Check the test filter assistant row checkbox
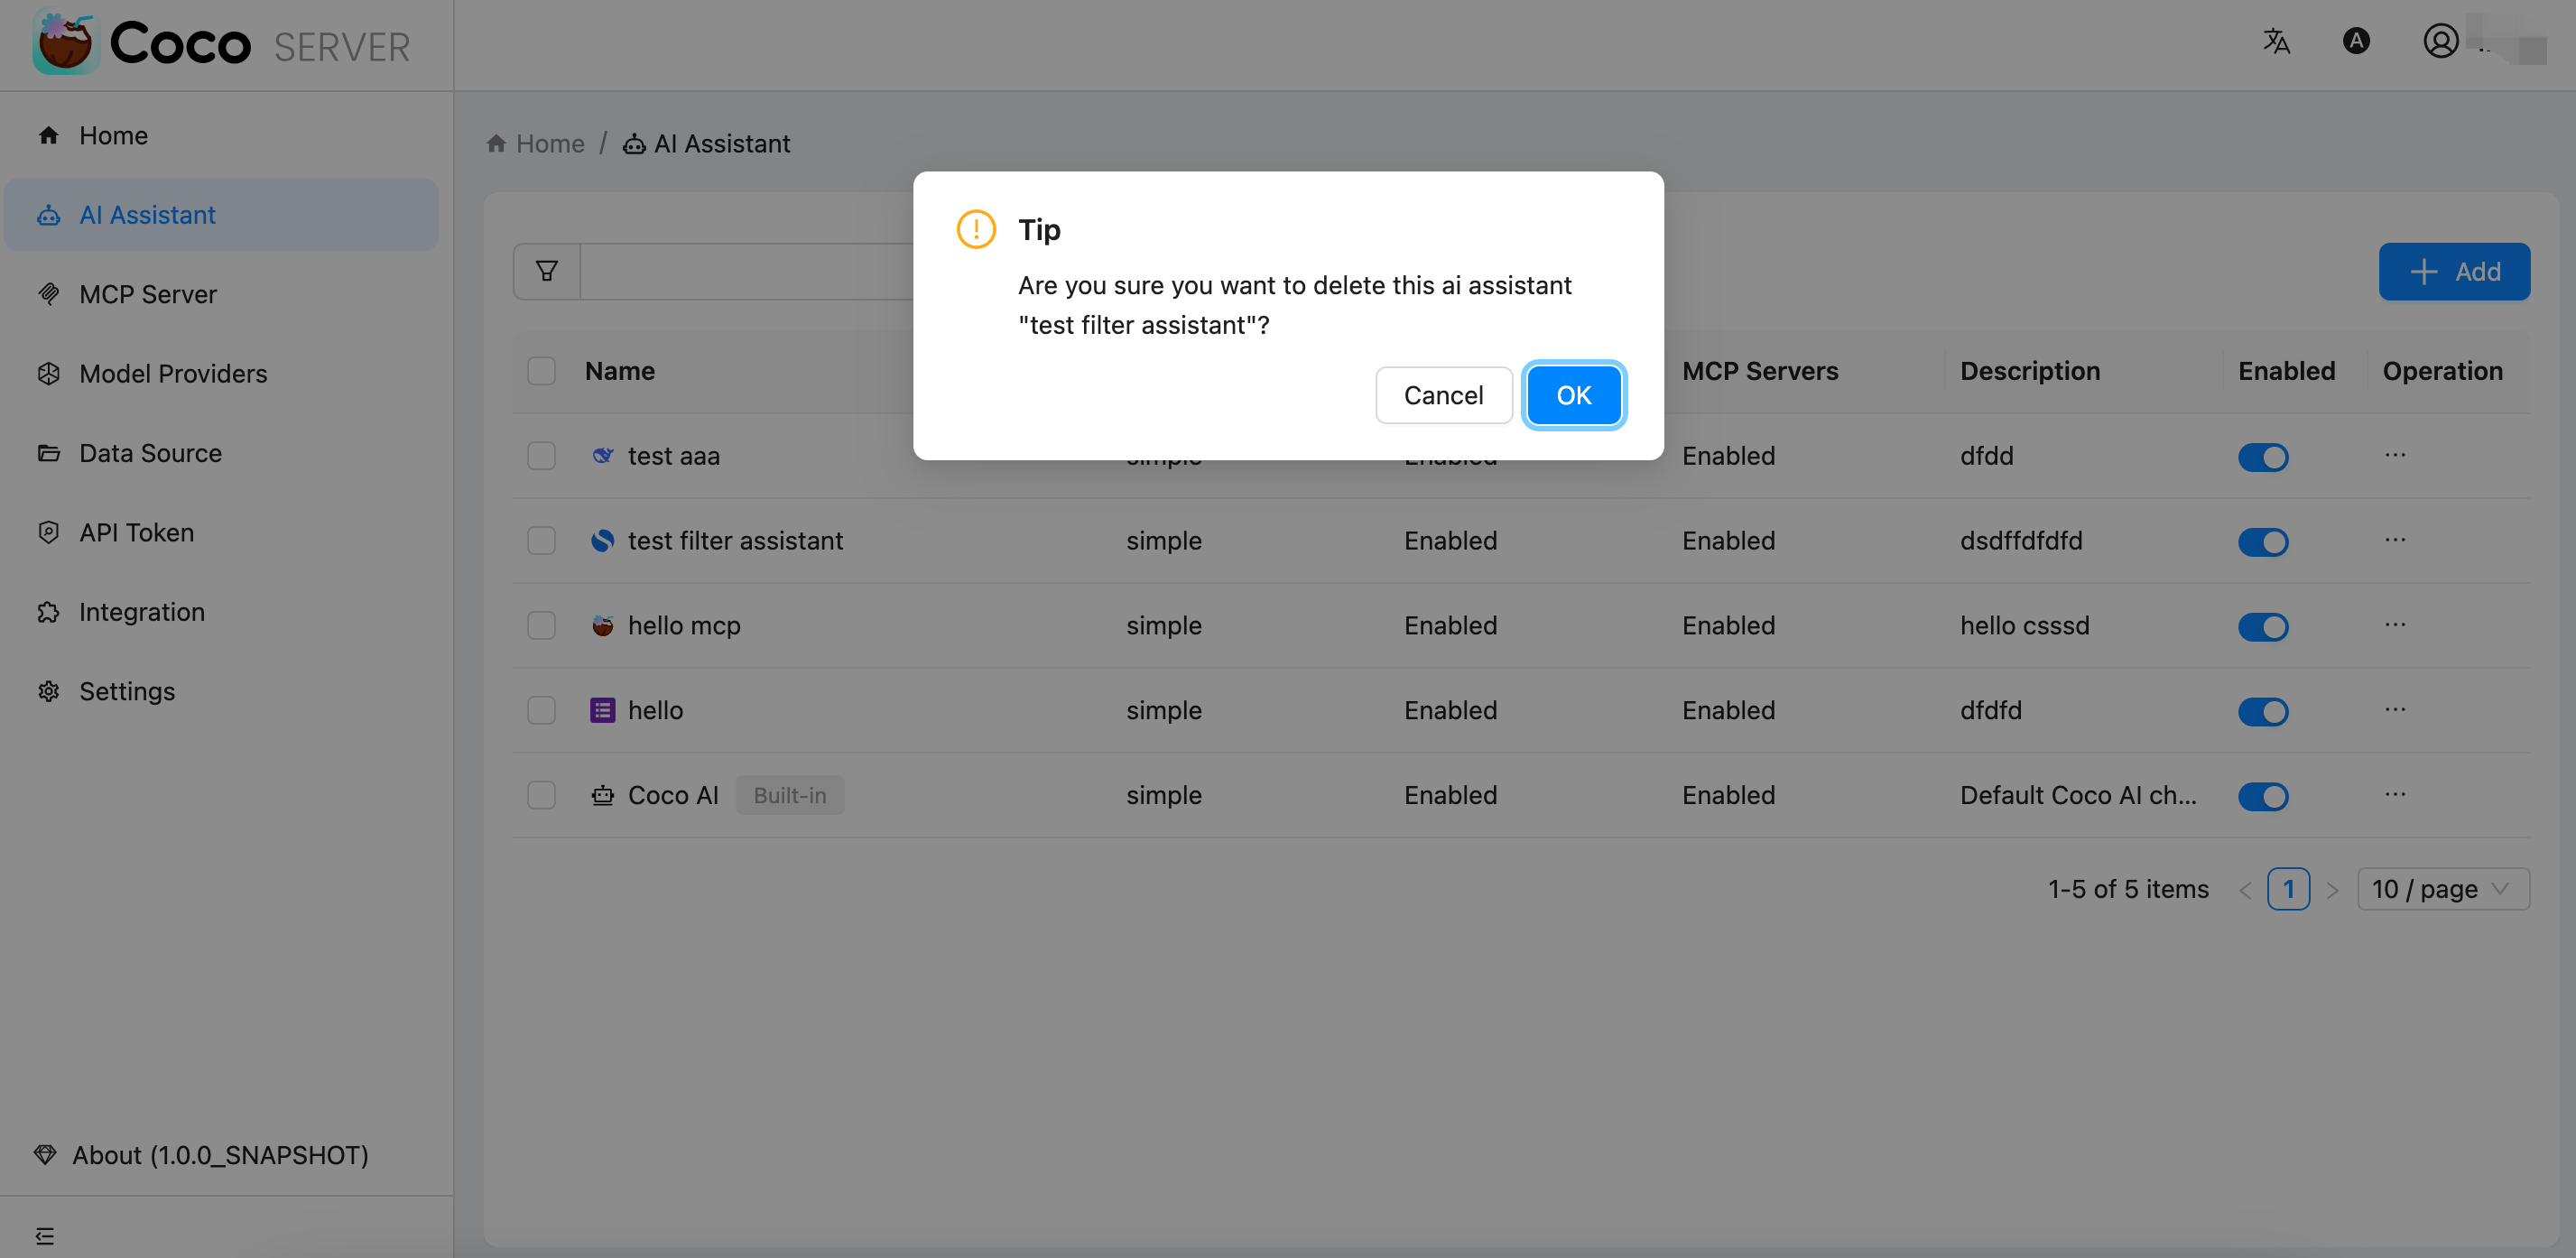Image resolution: width=2576 pixels, height=1258 pixels. pyautogui.click(x=541, y=541)
